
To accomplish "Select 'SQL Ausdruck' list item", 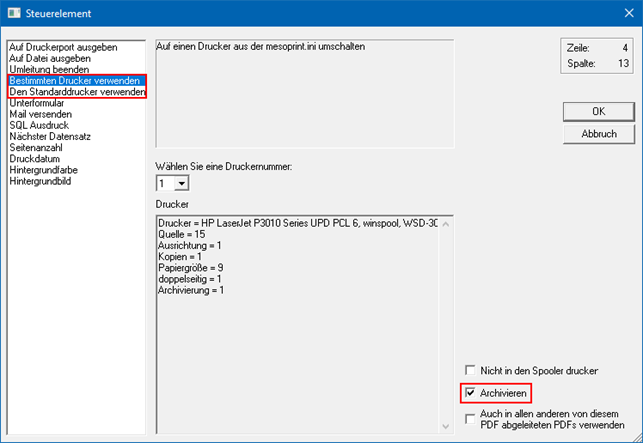I will tap(37, 125).
